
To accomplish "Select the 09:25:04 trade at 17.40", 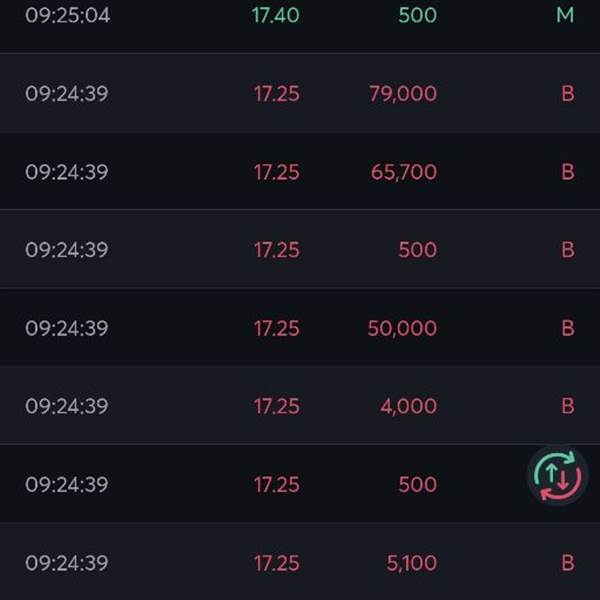I will pos(300,21).
